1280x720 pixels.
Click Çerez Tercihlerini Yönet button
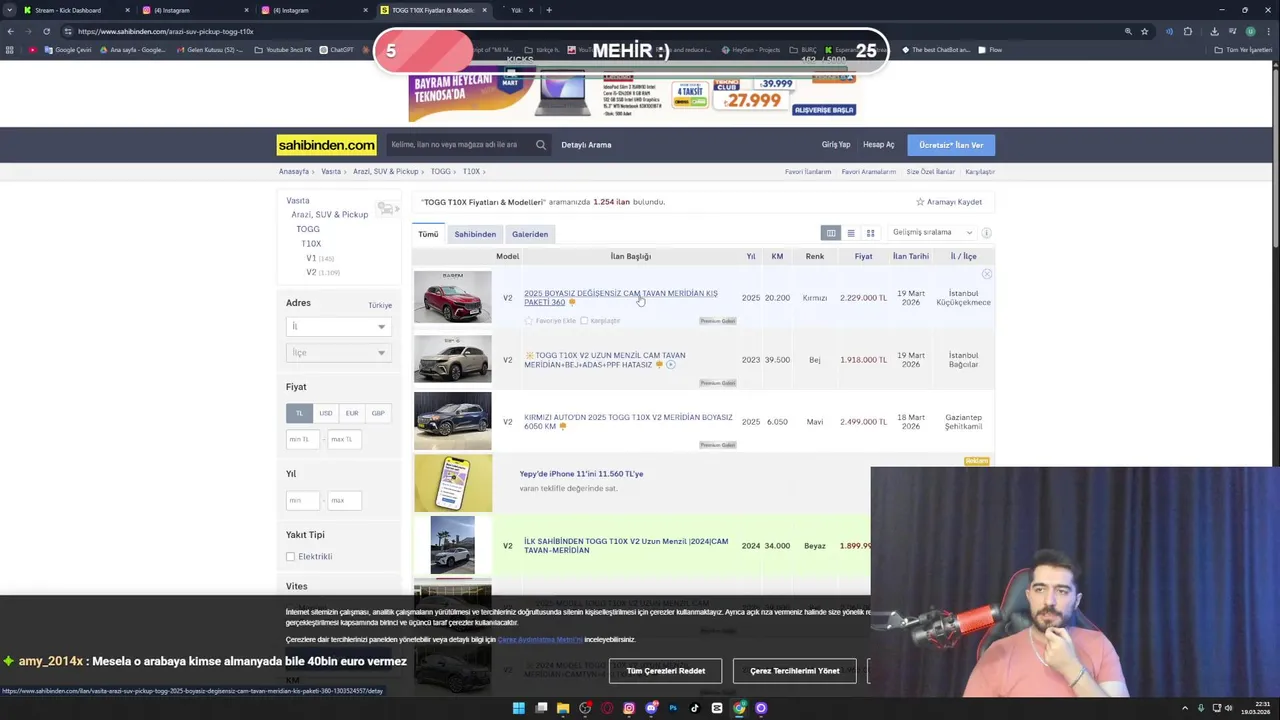(x=795, y=671)
